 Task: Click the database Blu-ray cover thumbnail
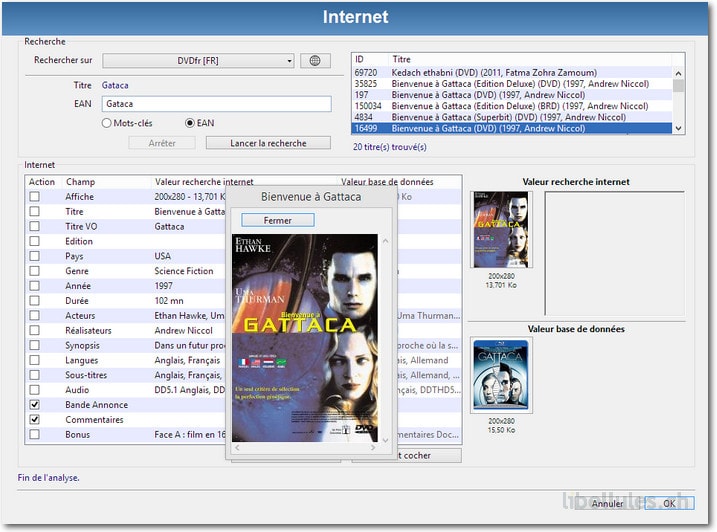pyautogui.click(x=501, y=375)
